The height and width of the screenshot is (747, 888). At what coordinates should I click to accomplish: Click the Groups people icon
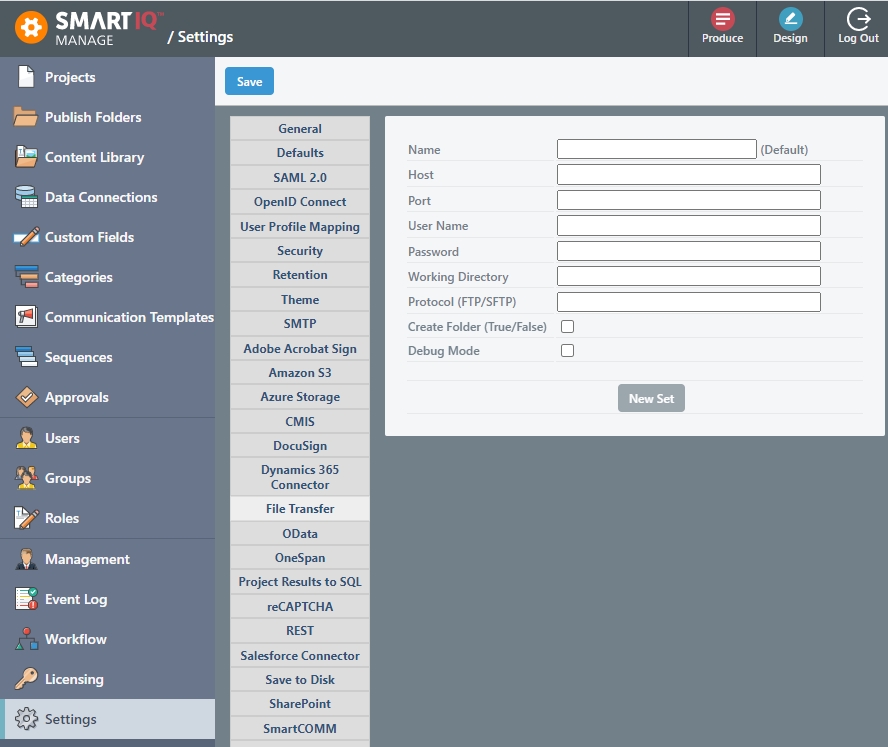26,478
